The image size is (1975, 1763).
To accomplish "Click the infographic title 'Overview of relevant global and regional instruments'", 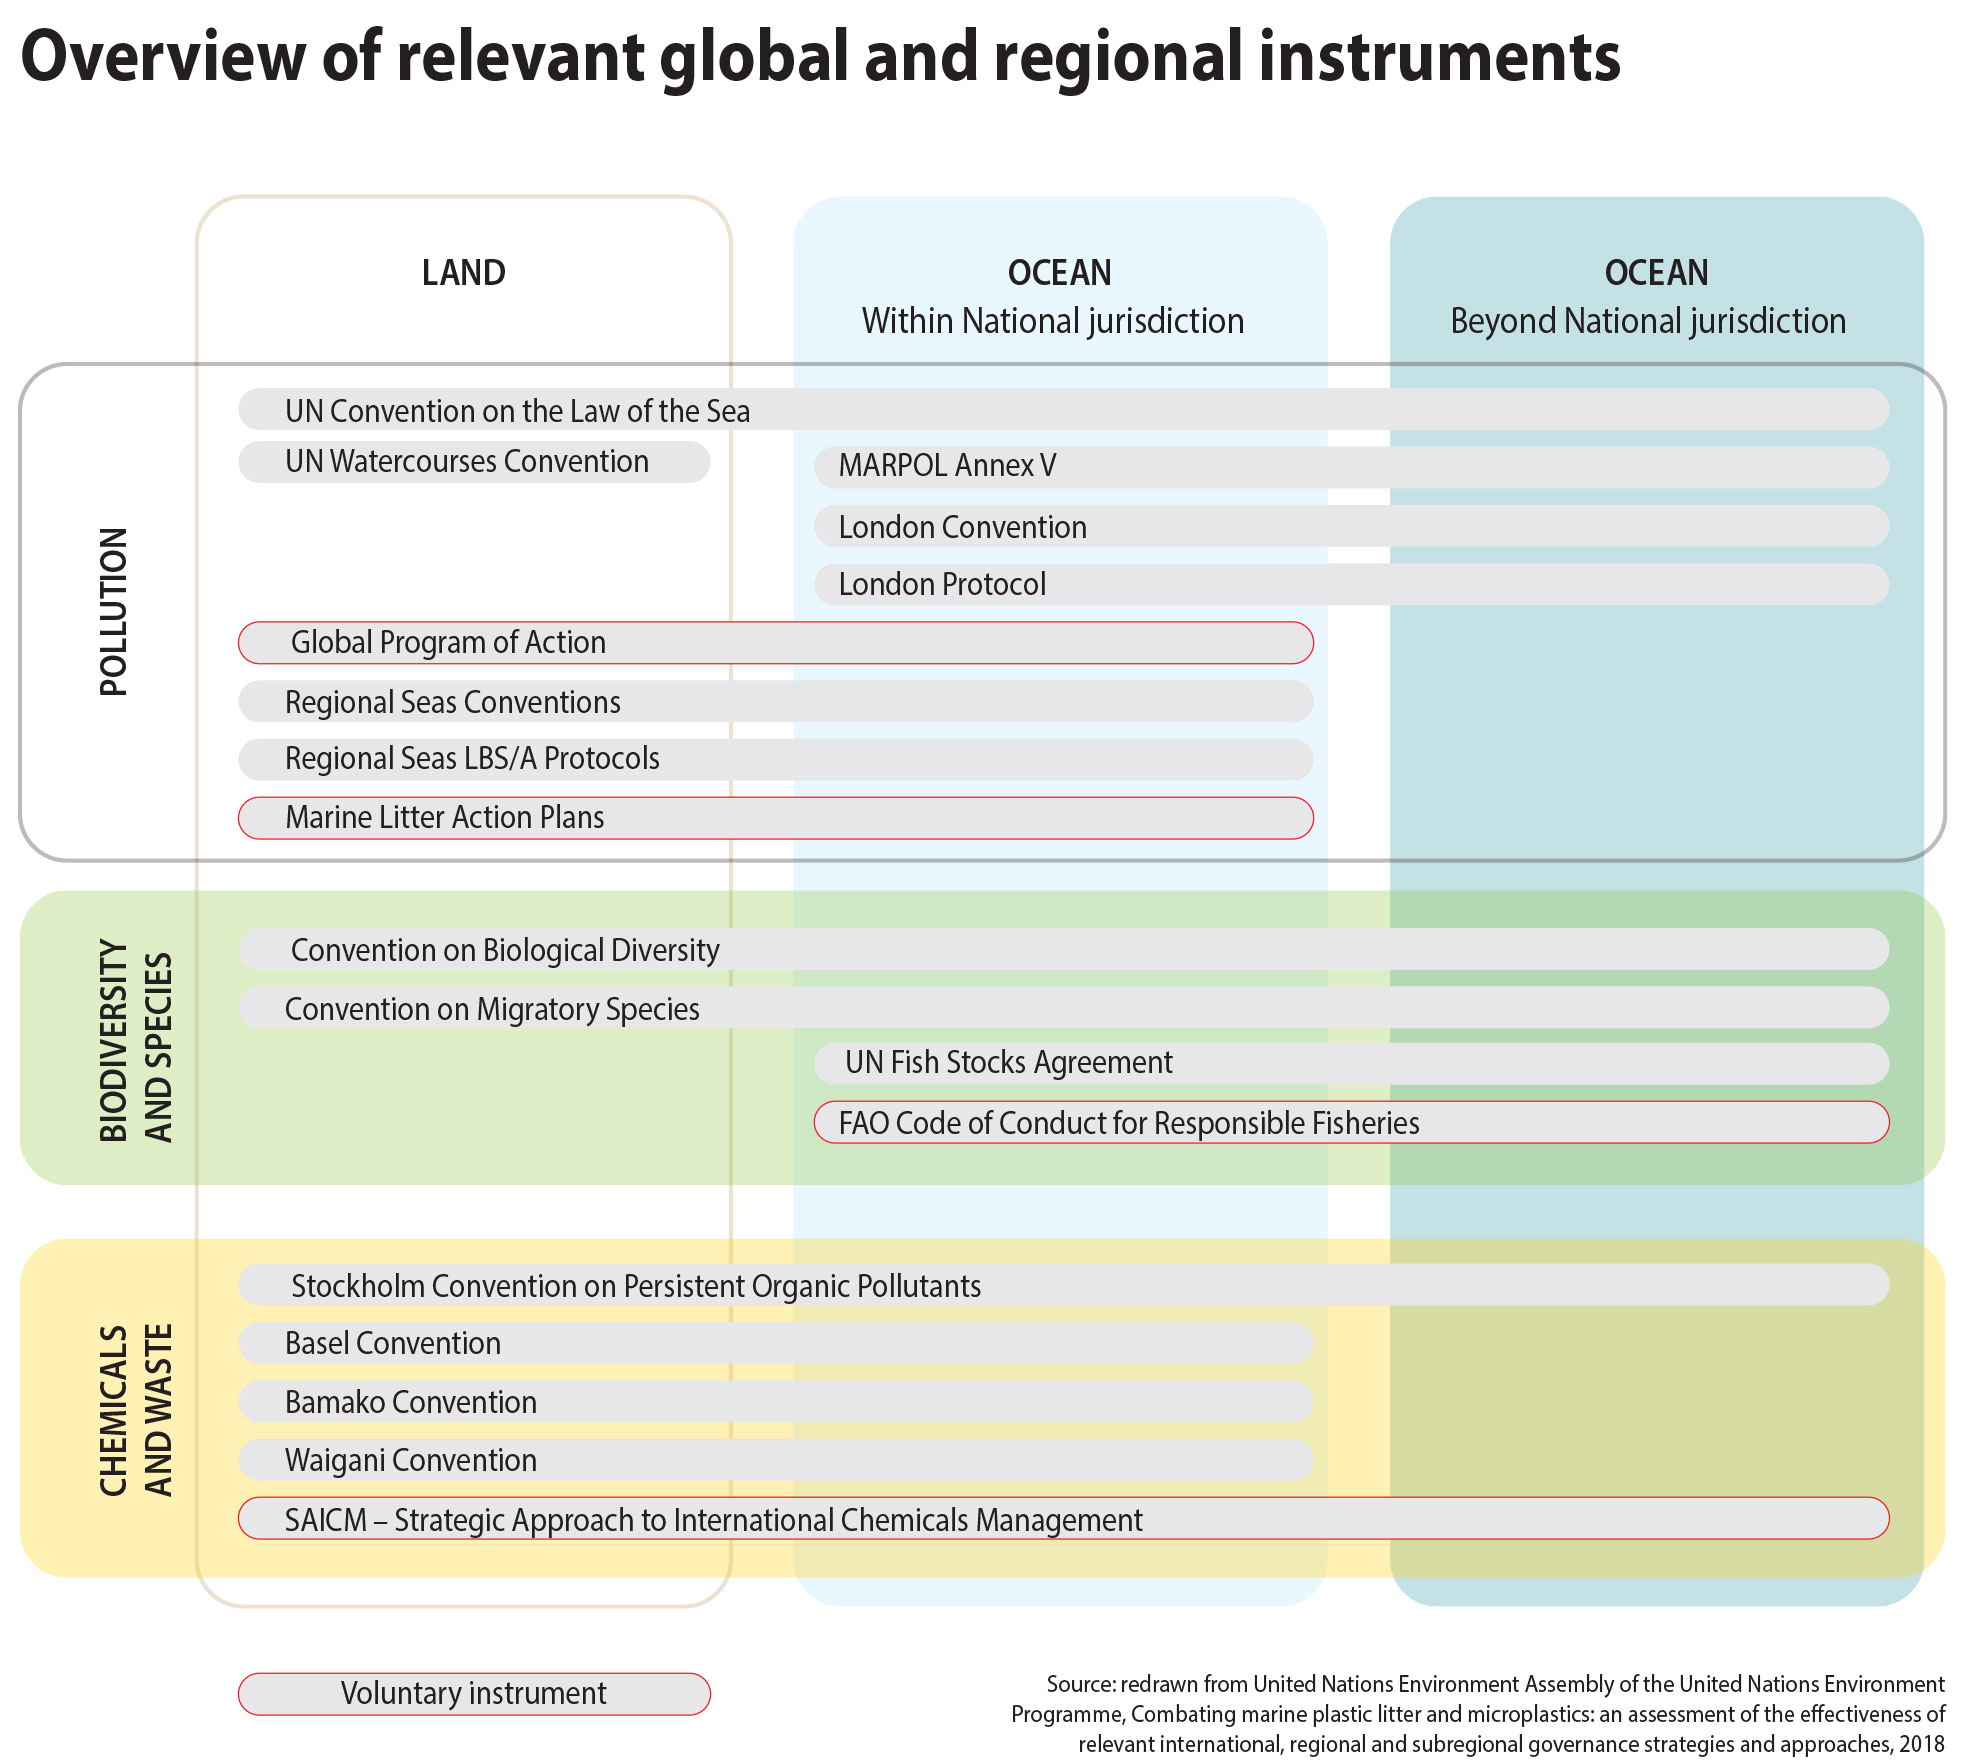I will click(820, 58).
